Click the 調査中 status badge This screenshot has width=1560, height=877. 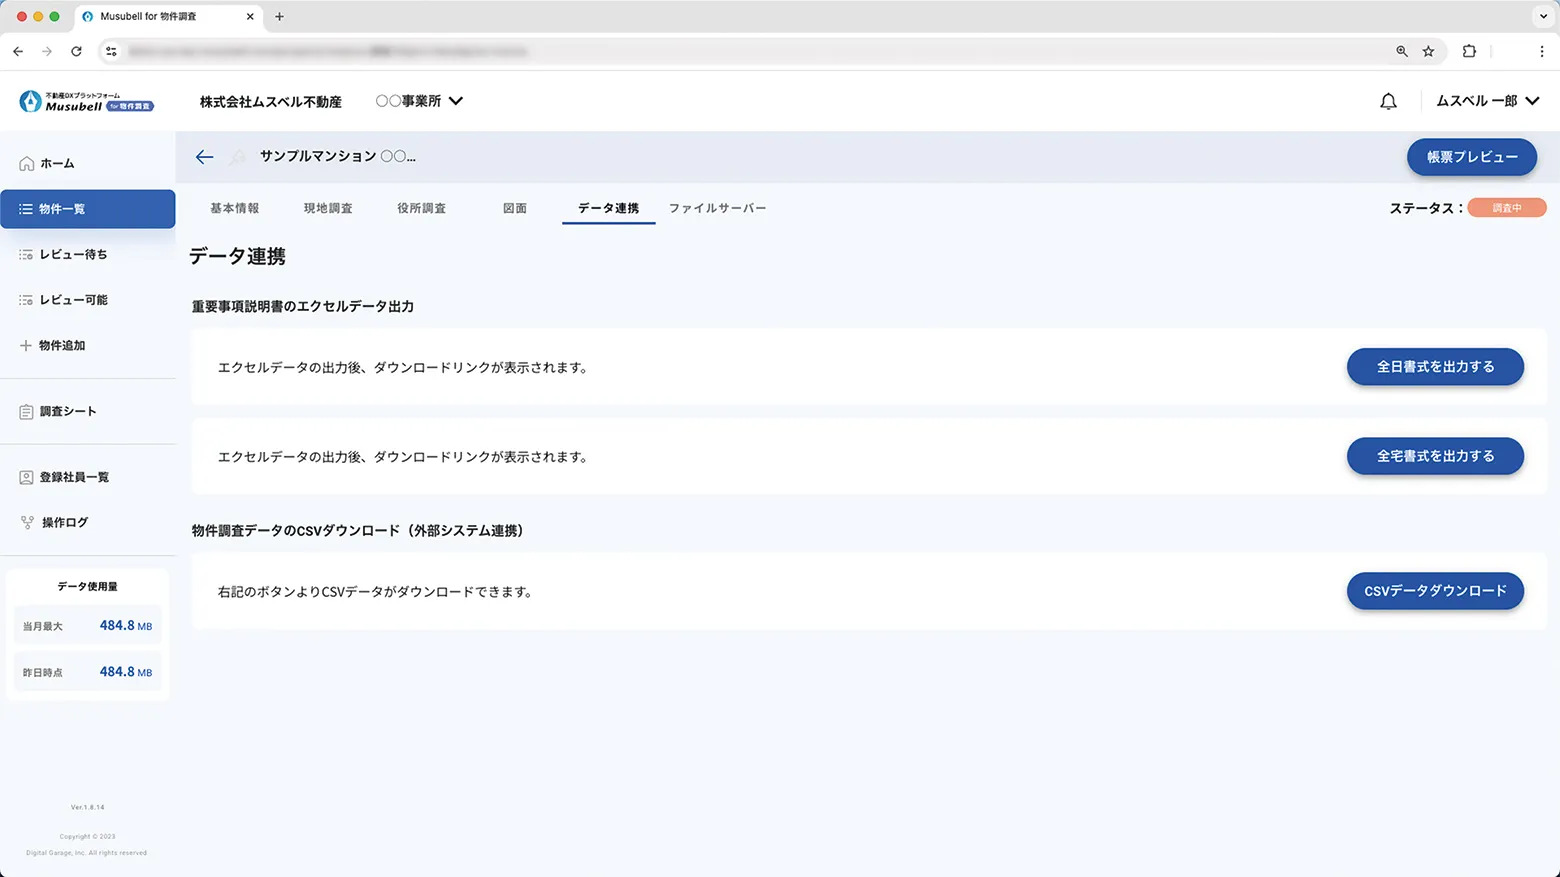pyautogui.click(x=1506, y=207)
